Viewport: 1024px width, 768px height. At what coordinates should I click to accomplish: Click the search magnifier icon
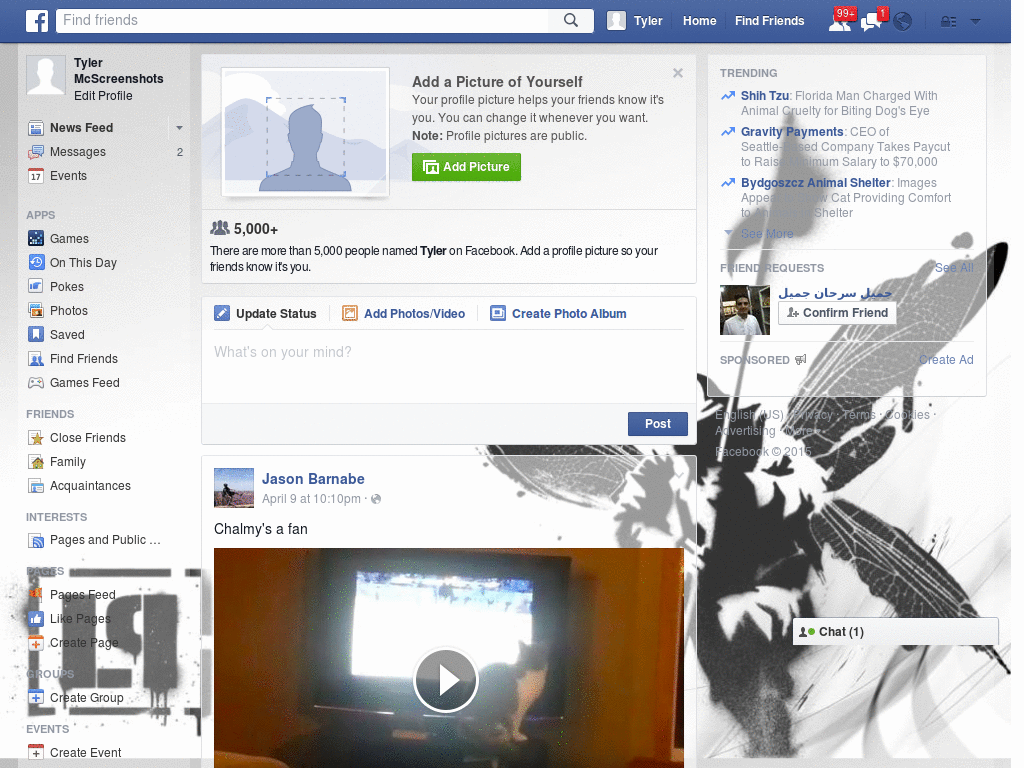pyautogui.click(x=571, y=20)
